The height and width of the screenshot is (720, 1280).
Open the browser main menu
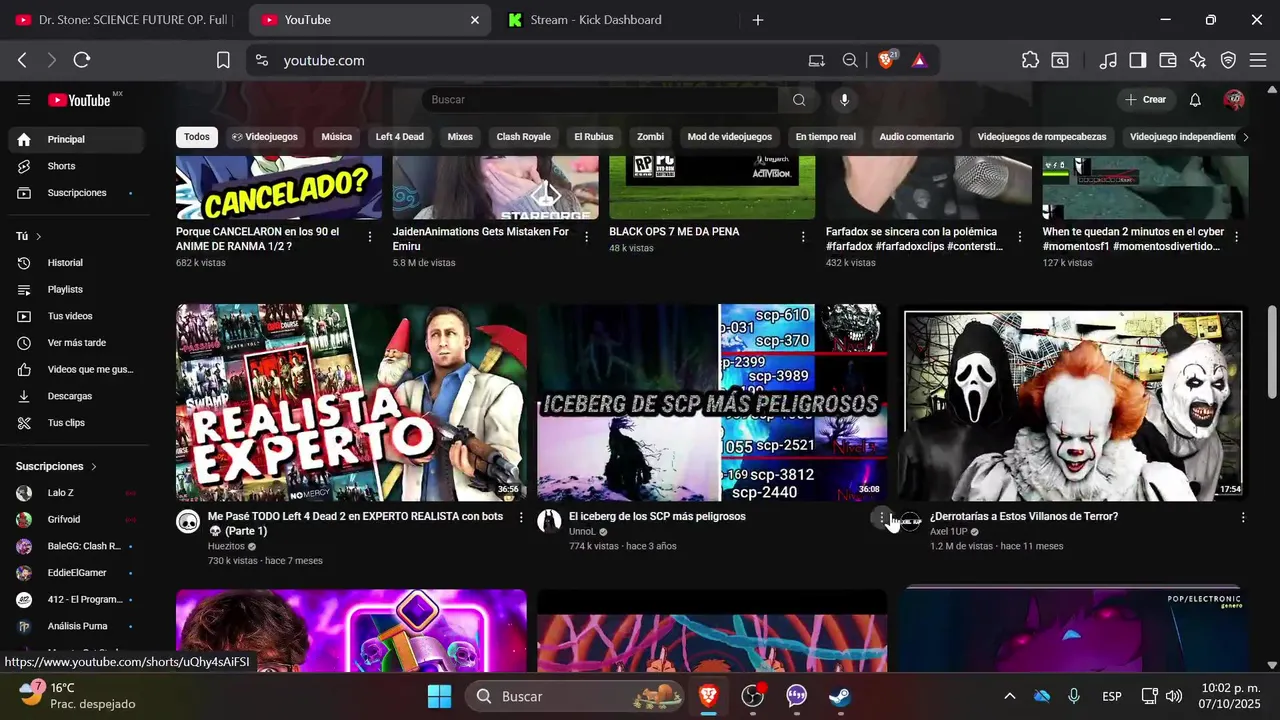point(1258,60)
